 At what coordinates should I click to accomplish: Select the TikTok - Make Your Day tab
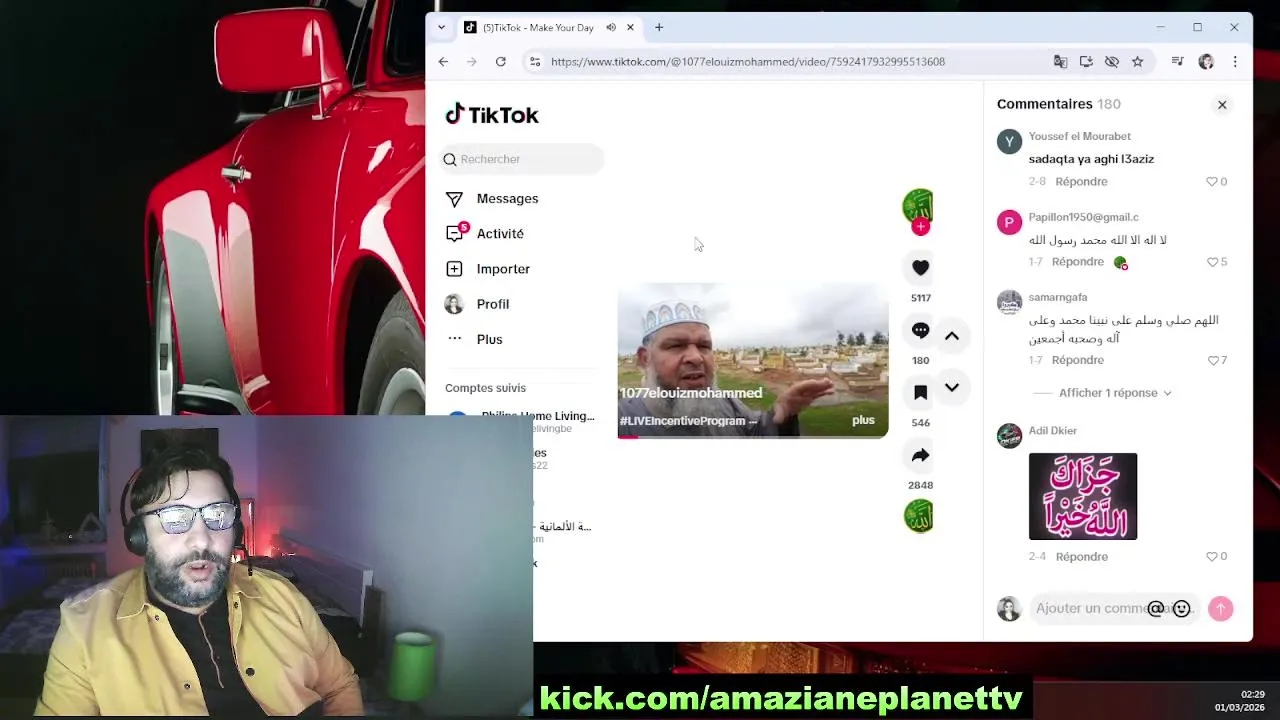coord(548,27)
